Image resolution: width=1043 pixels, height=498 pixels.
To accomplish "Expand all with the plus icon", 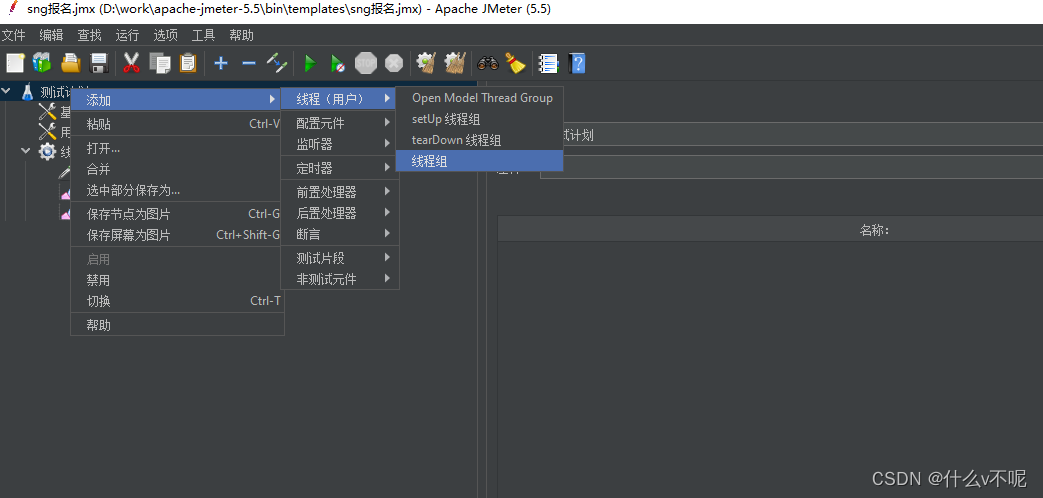I will point(221,63).
